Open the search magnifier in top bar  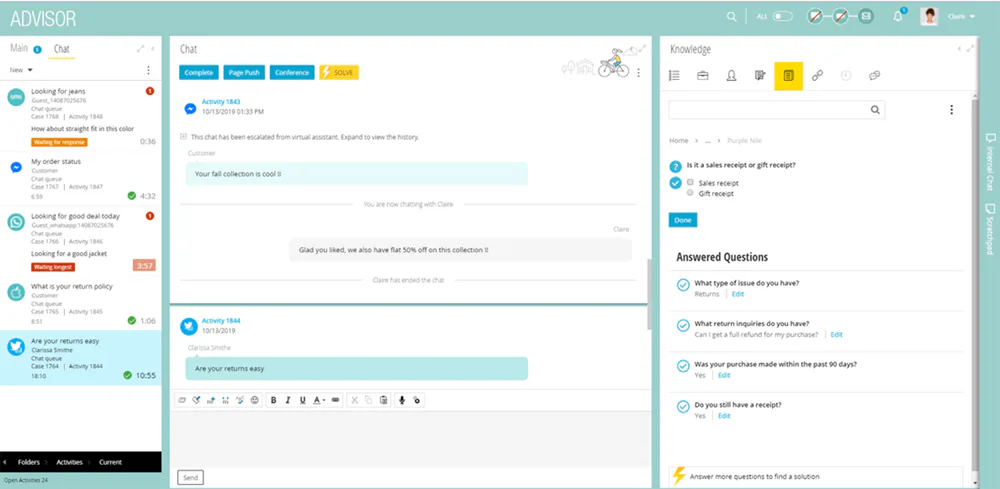click(732, 17)
